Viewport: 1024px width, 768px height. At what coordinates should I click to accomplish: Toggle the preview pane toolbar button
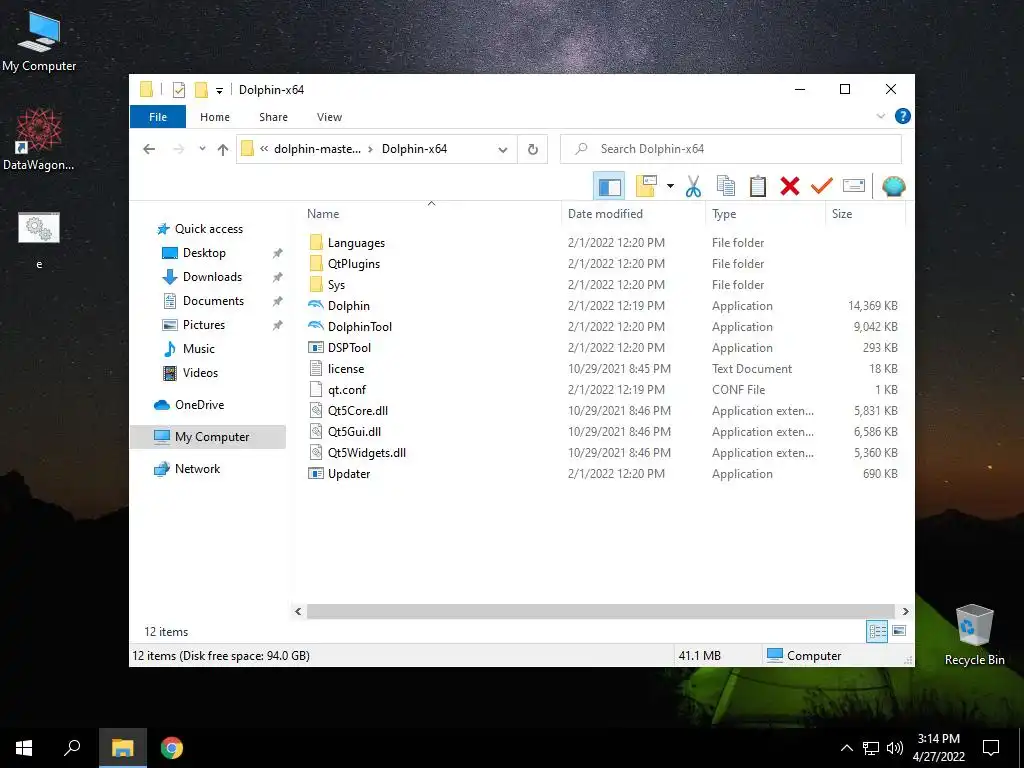pos(609,187)
